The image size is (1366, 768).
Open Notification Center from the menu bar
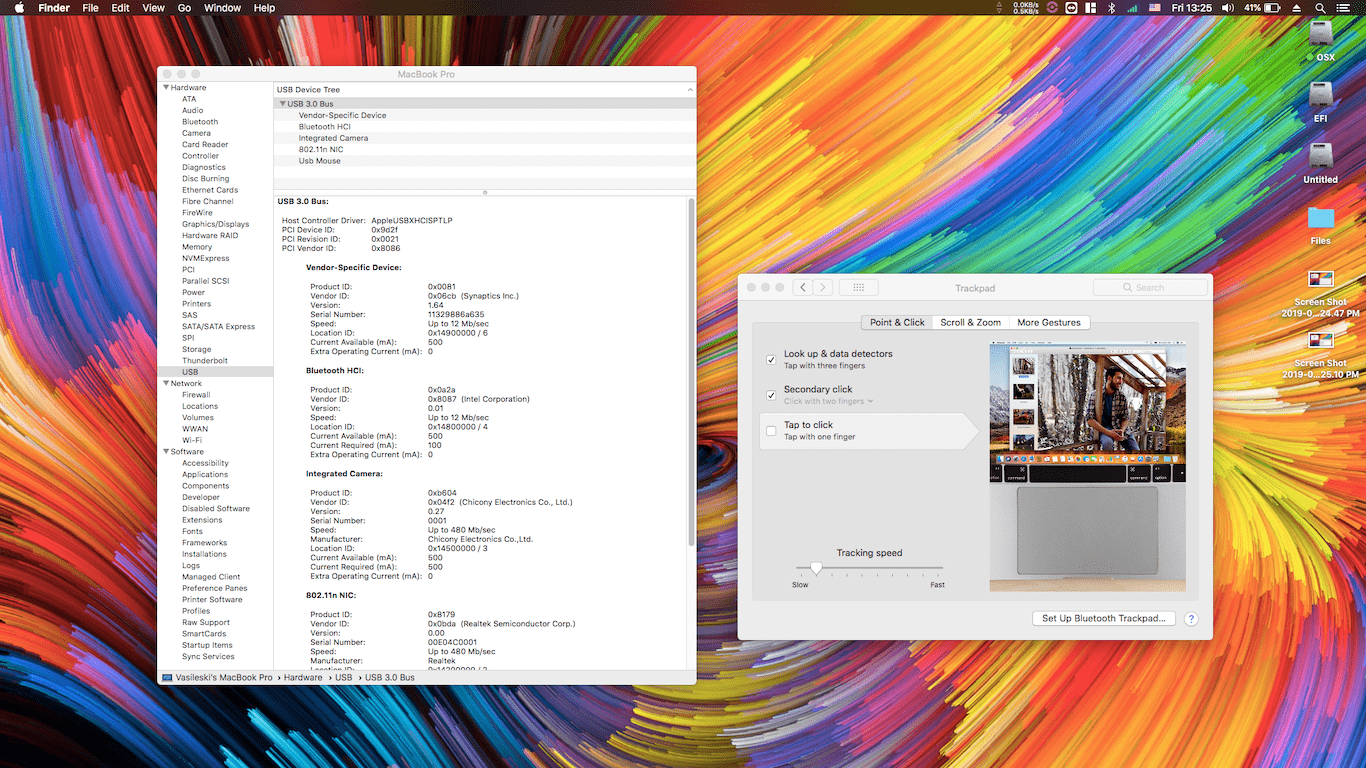point(1343,7)
